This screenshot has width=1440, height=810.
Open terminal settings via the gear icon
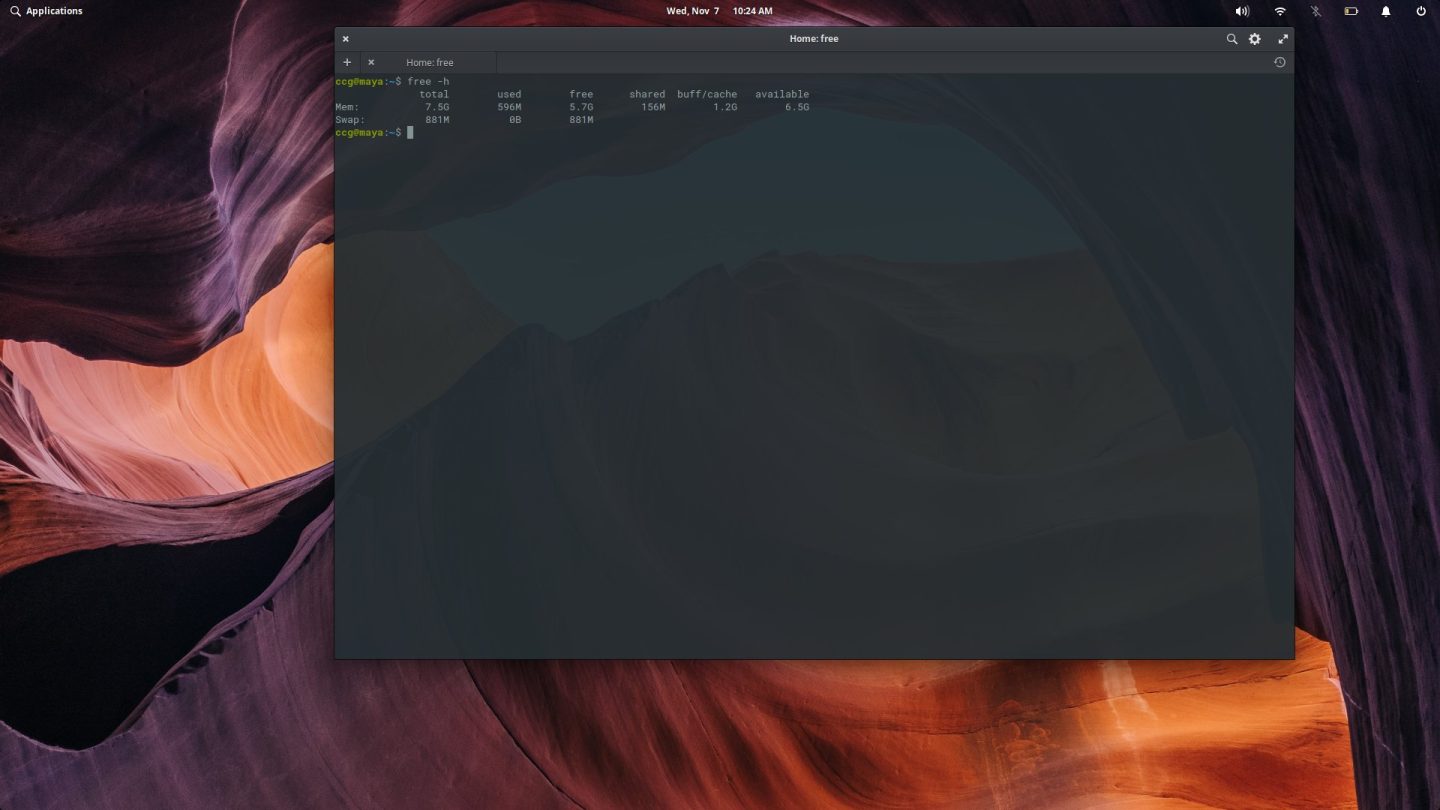[1255, 38]
